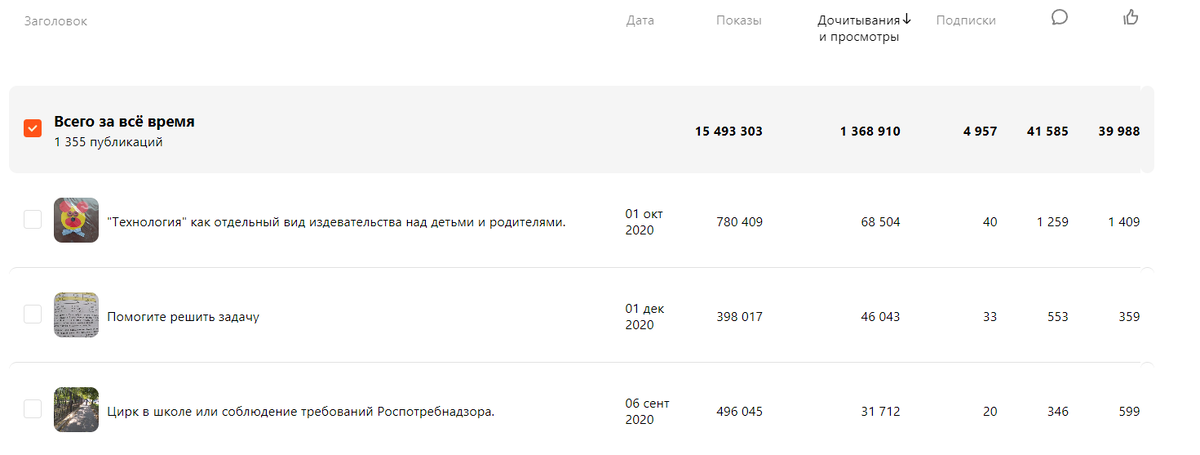Image resolution: width=1200 pixels, height=455 pixels.
Task: Uncheck the Всего за всё время checkbox
Action: 32,128
